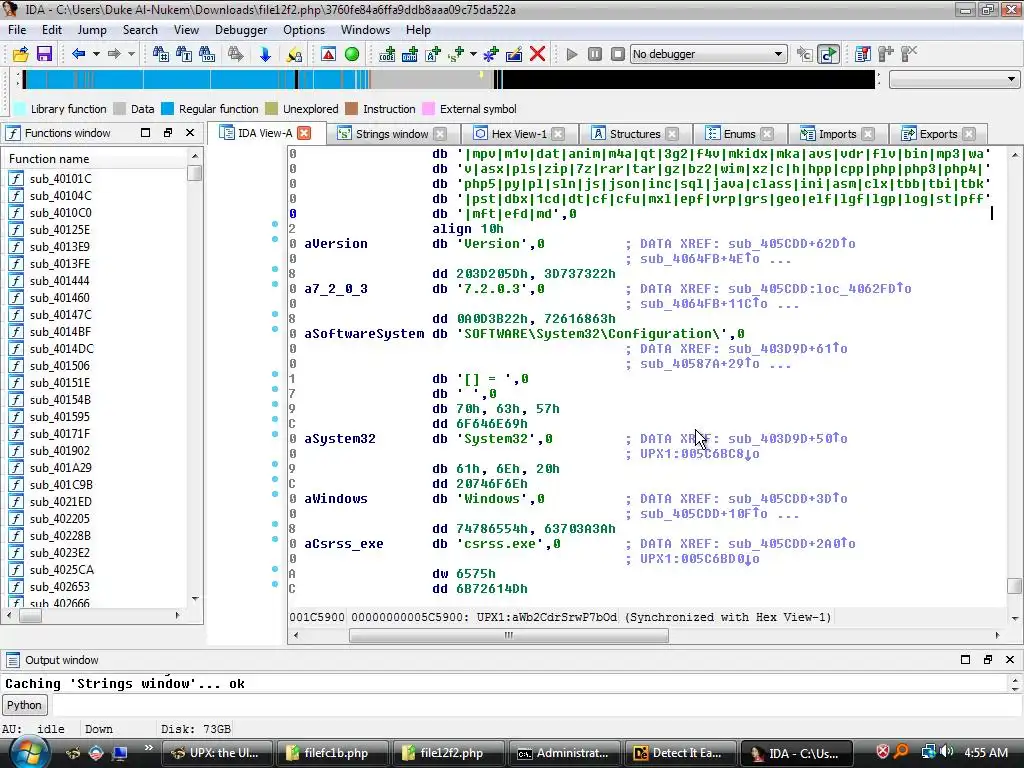The image size is (1024, 768).
Task: Jump forward with the gray right arrow
Action: [114, 54]
